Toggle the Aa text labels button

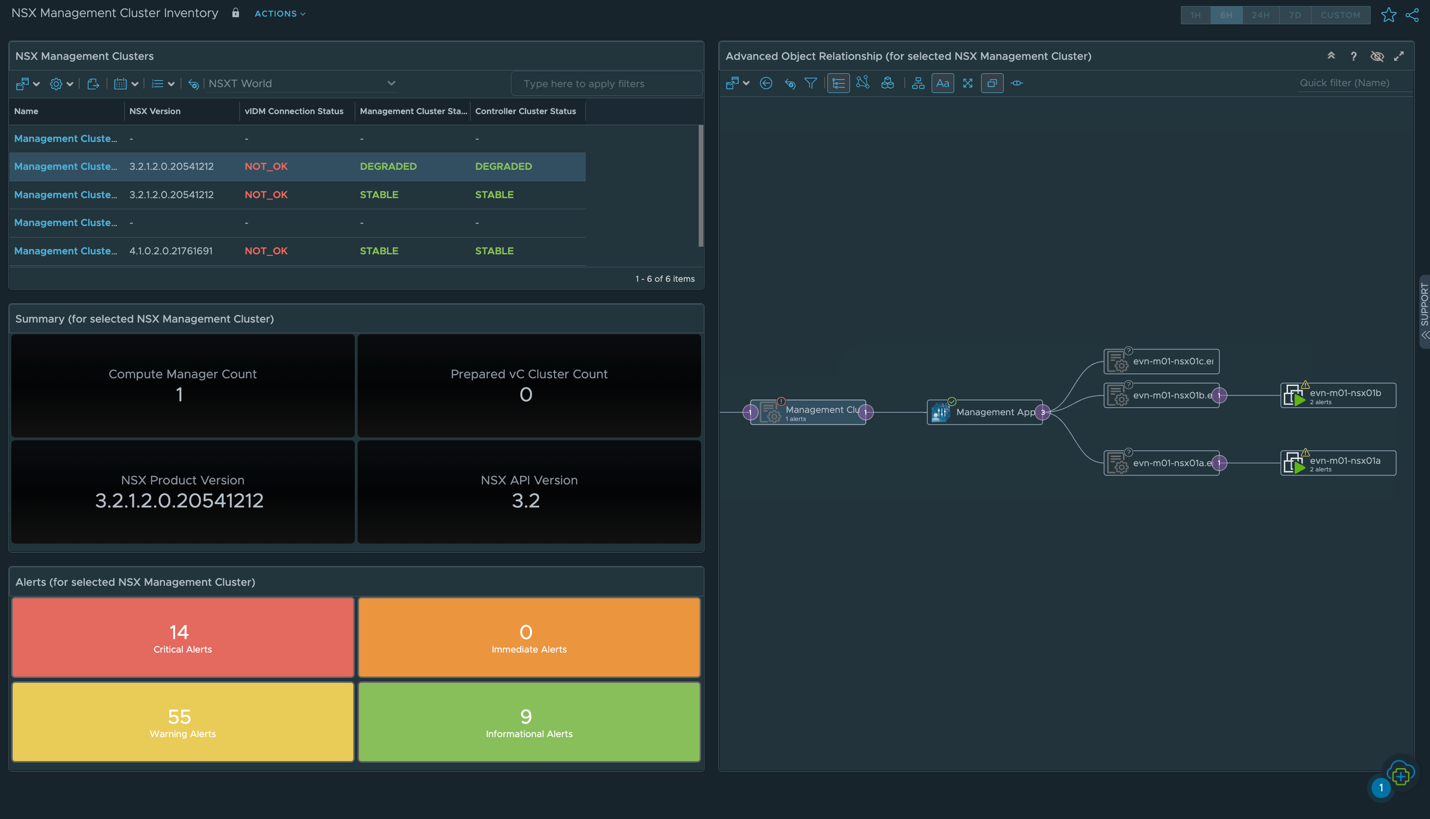[x=942, y=84]
